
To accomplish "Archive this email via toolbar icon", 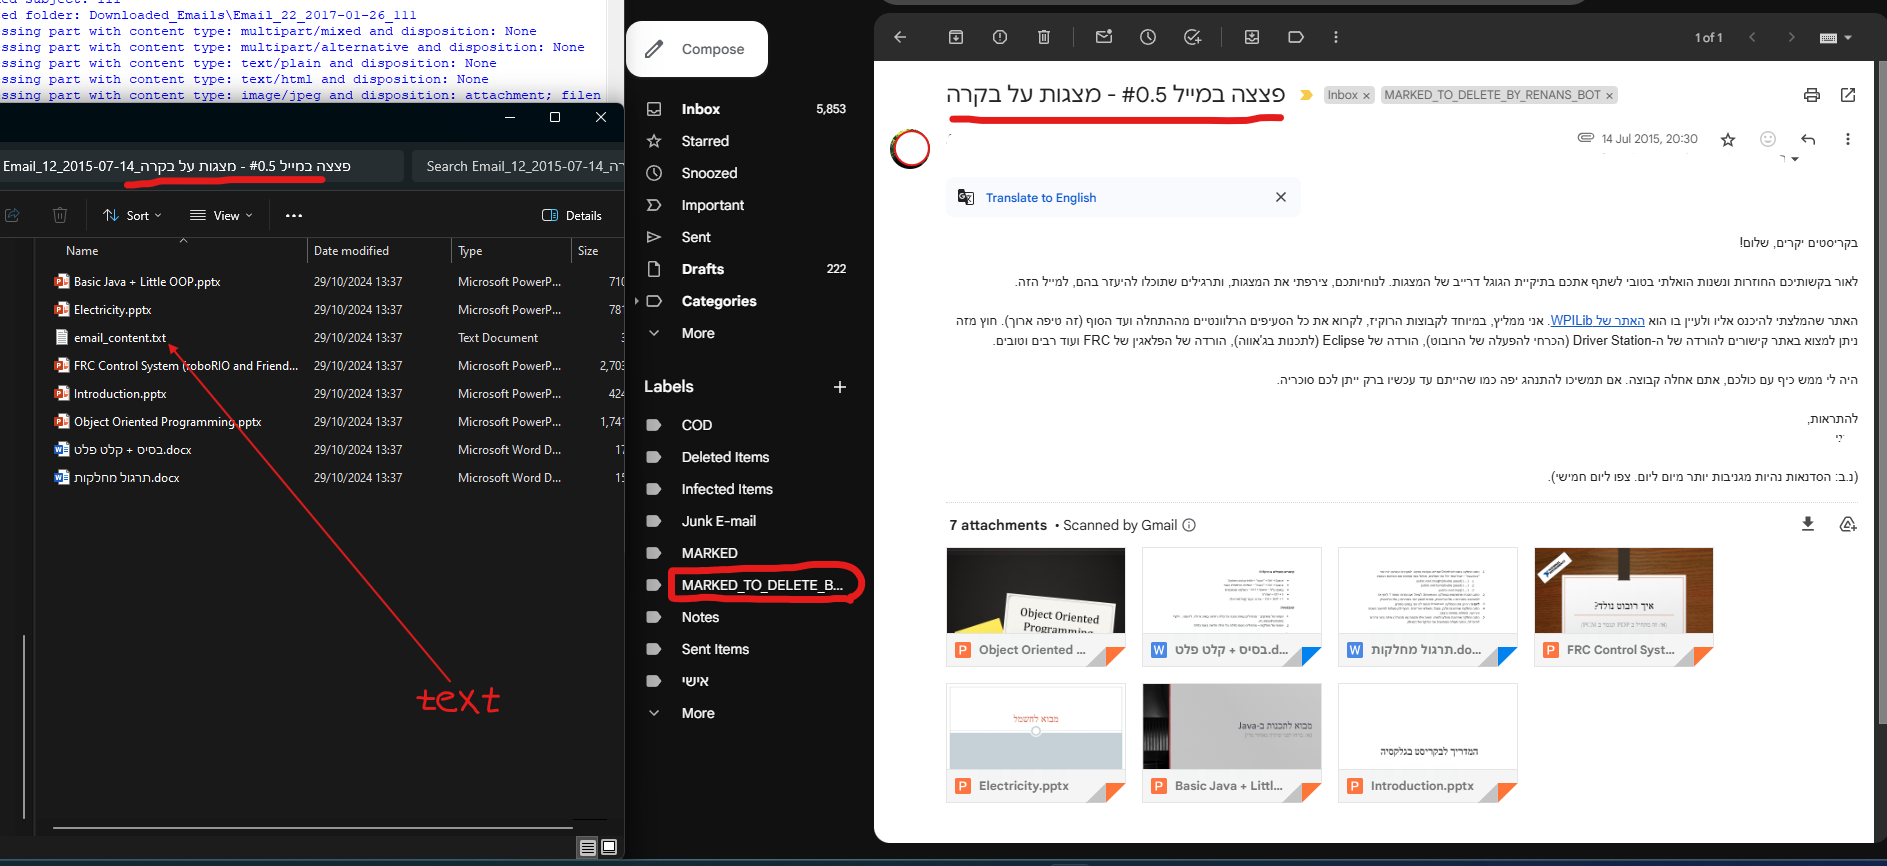I will 956,37.
